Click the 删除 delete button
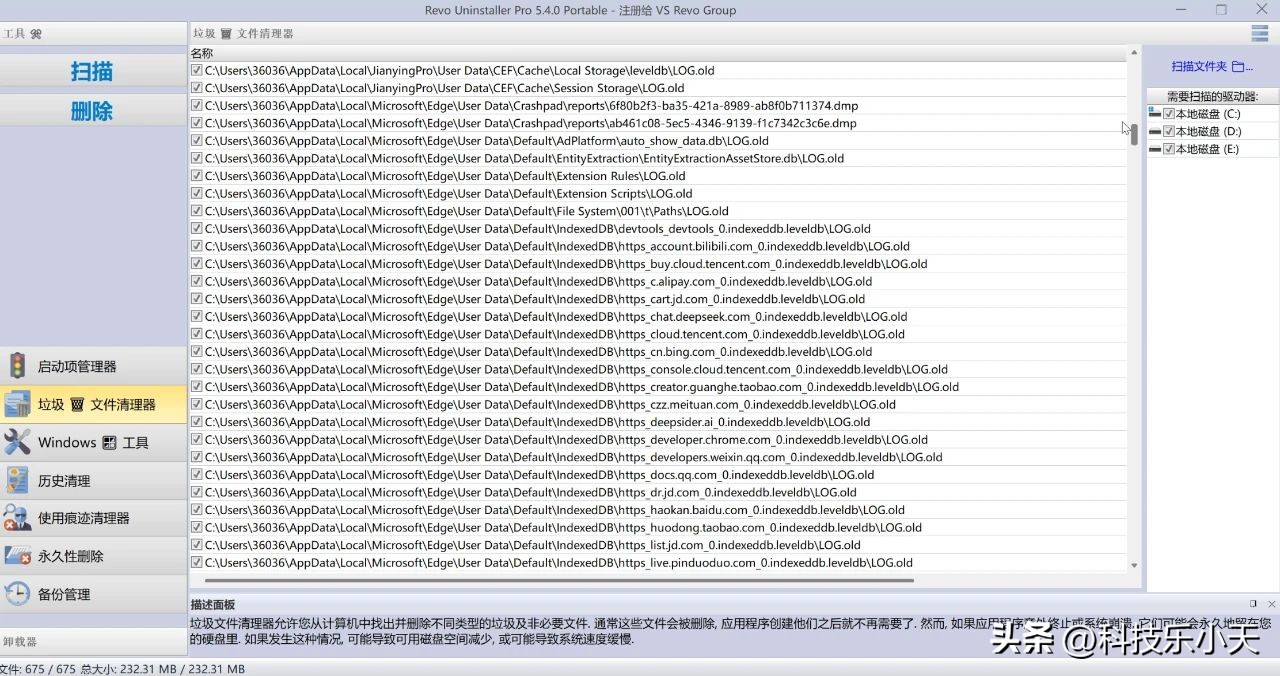1280x676 pixels. click(x=91, y=111)
